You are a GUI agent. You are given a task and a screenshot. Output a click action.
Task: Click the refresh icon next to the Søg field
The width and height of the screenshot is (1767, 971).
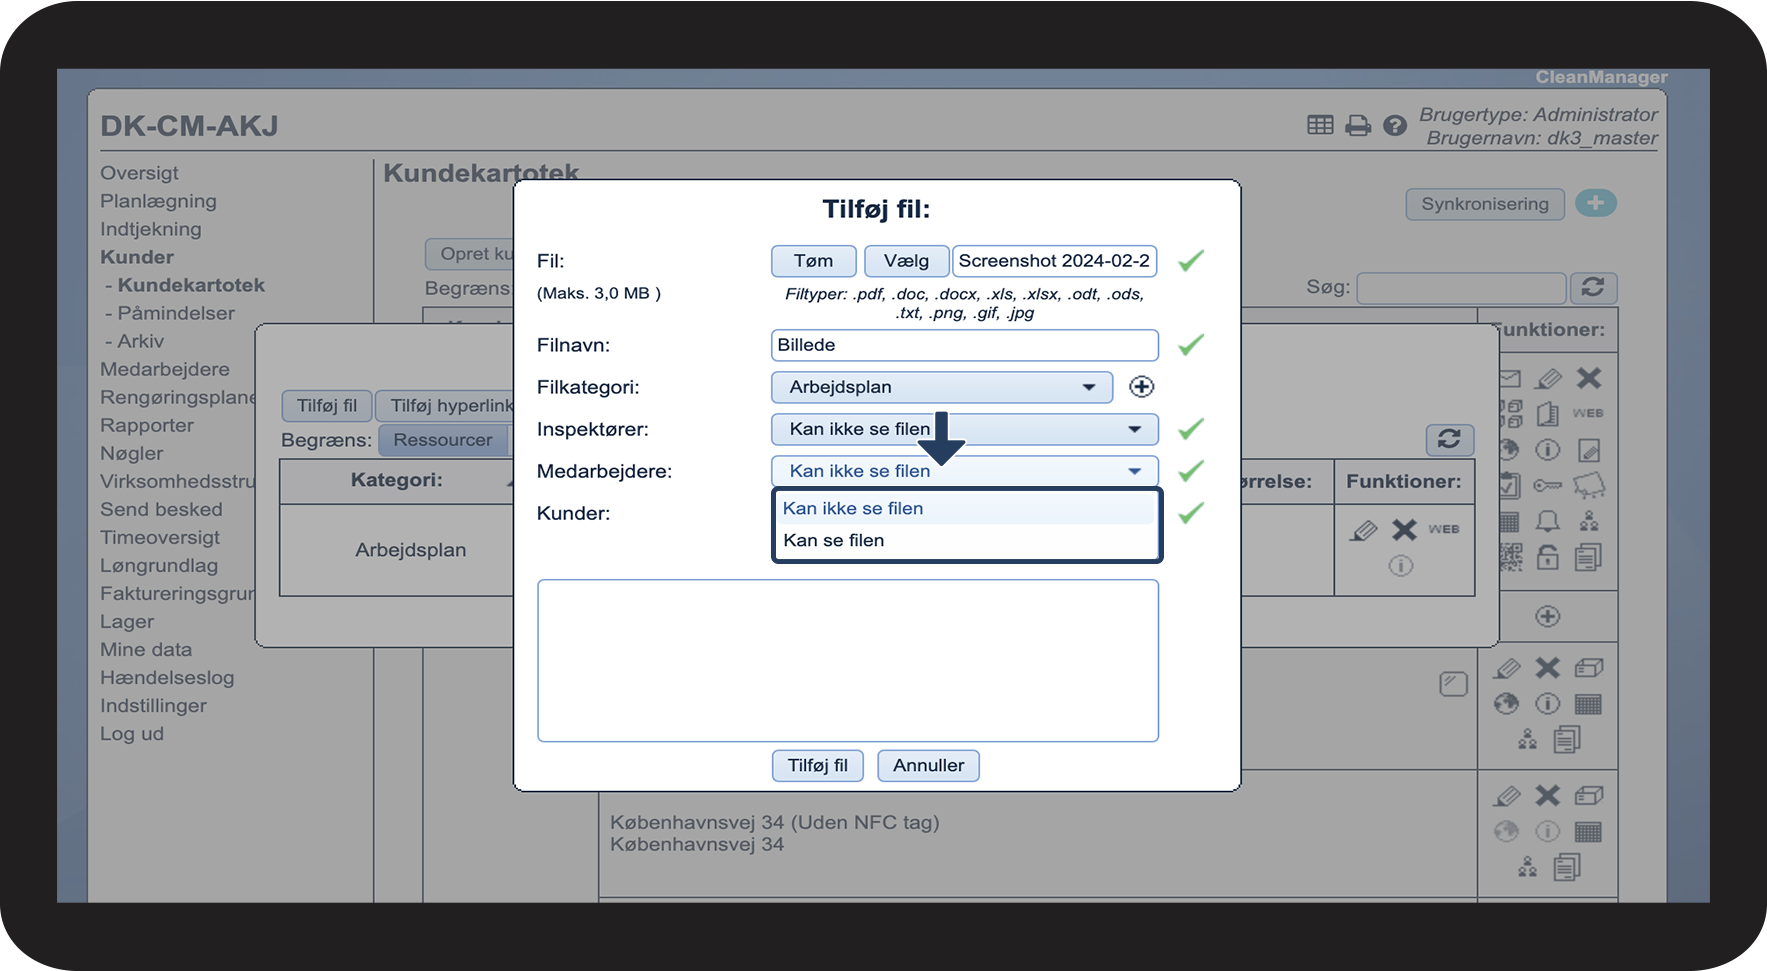(x=1593, y=288)
